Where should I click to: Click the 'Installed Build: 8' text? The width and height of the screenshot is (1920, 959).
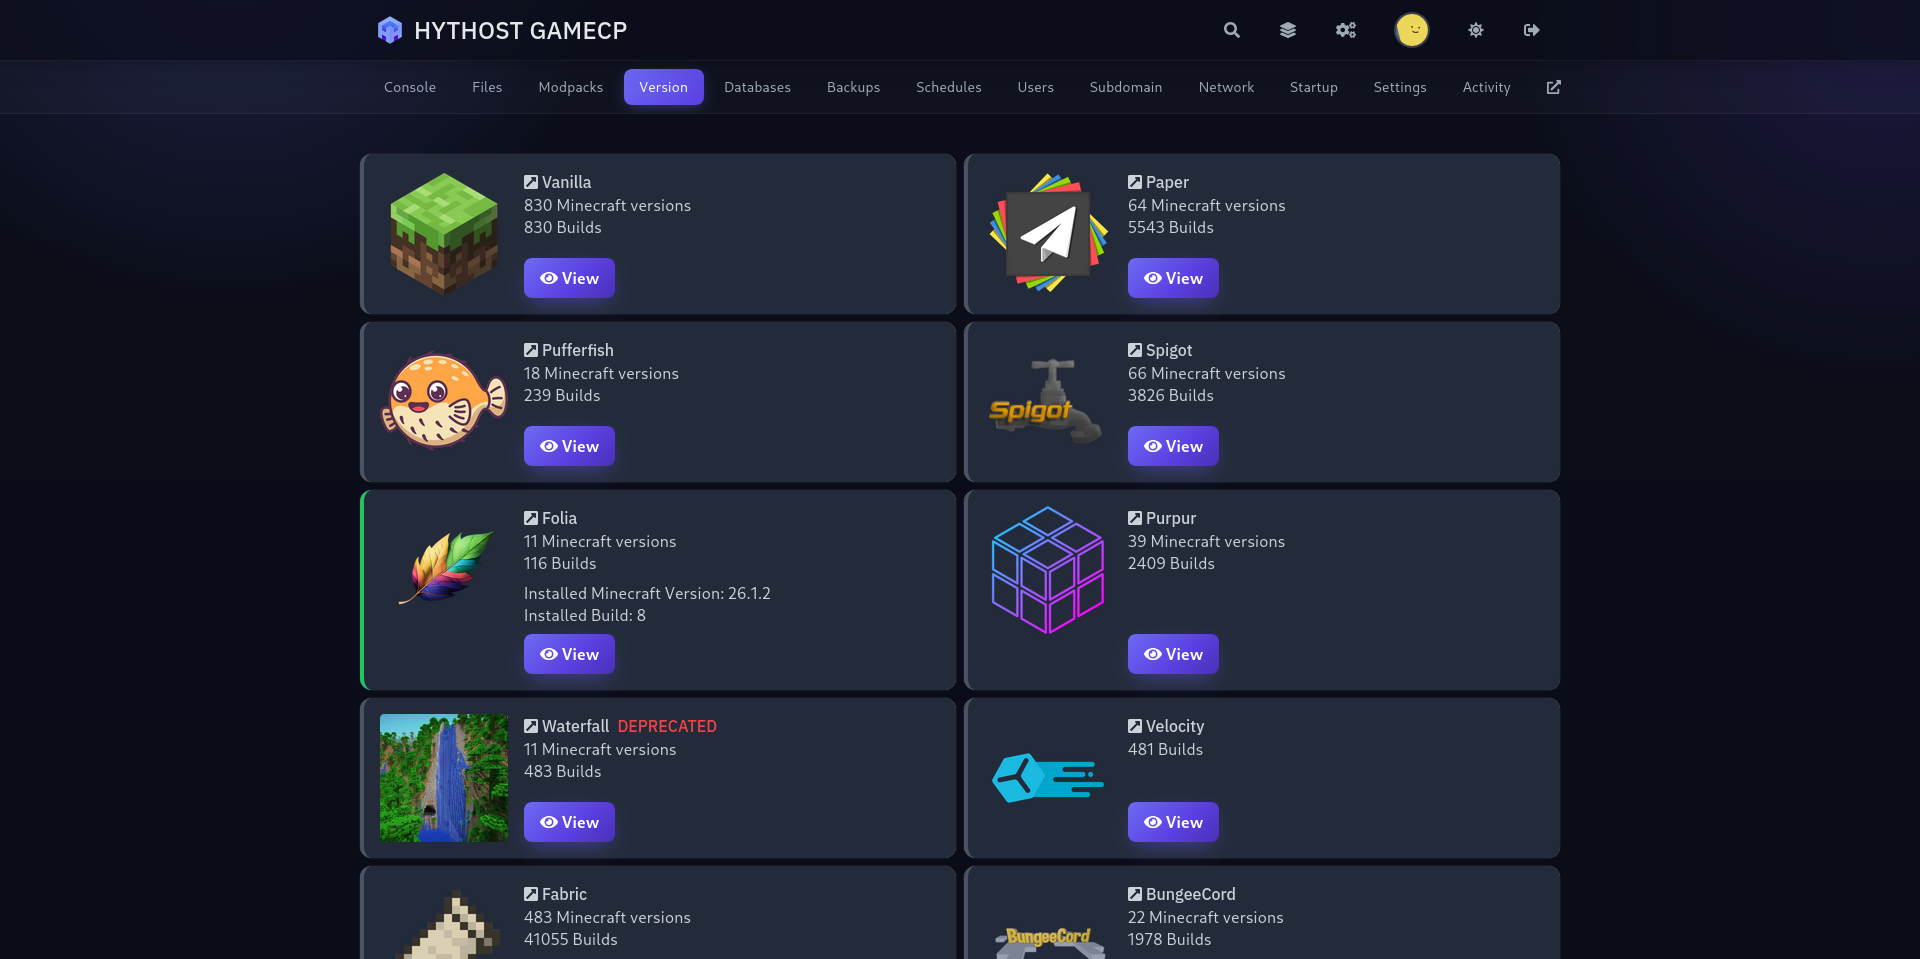(x=585, y=615)
